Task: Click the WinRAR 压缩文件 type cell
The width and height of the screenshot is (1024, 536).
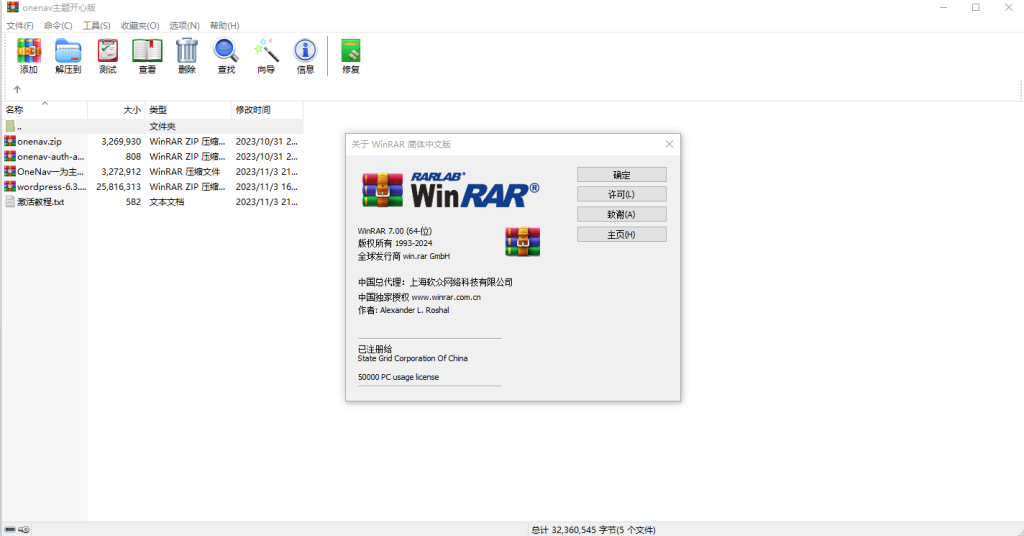Action: coord(185,172)
